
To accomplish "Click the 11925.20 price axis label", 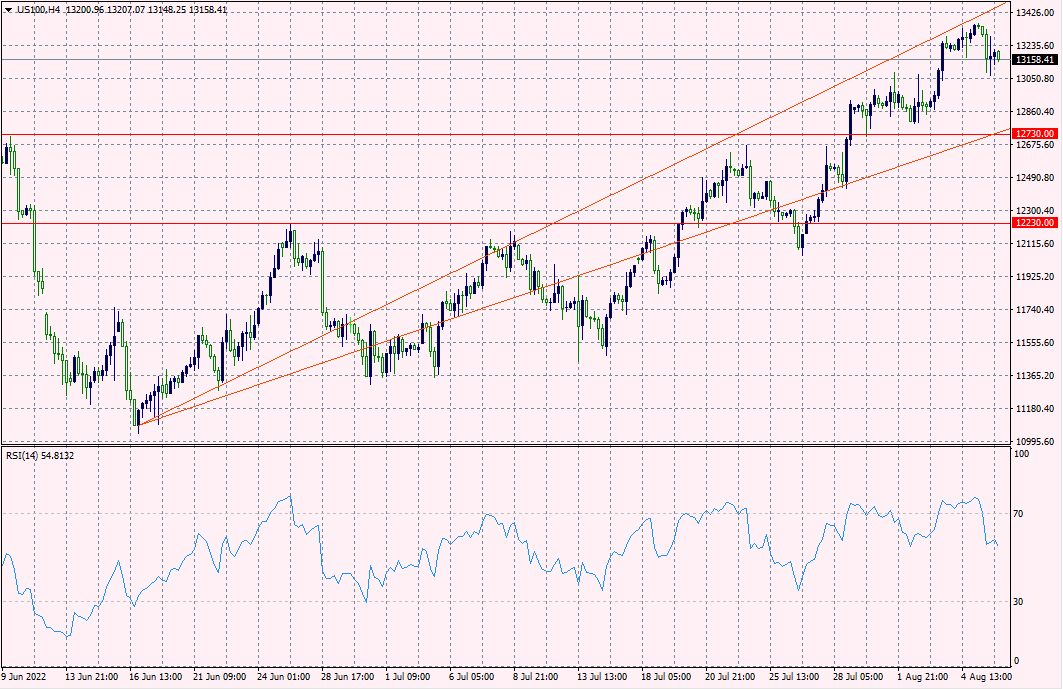I will pyautogui.click(x=1035, y=277).
